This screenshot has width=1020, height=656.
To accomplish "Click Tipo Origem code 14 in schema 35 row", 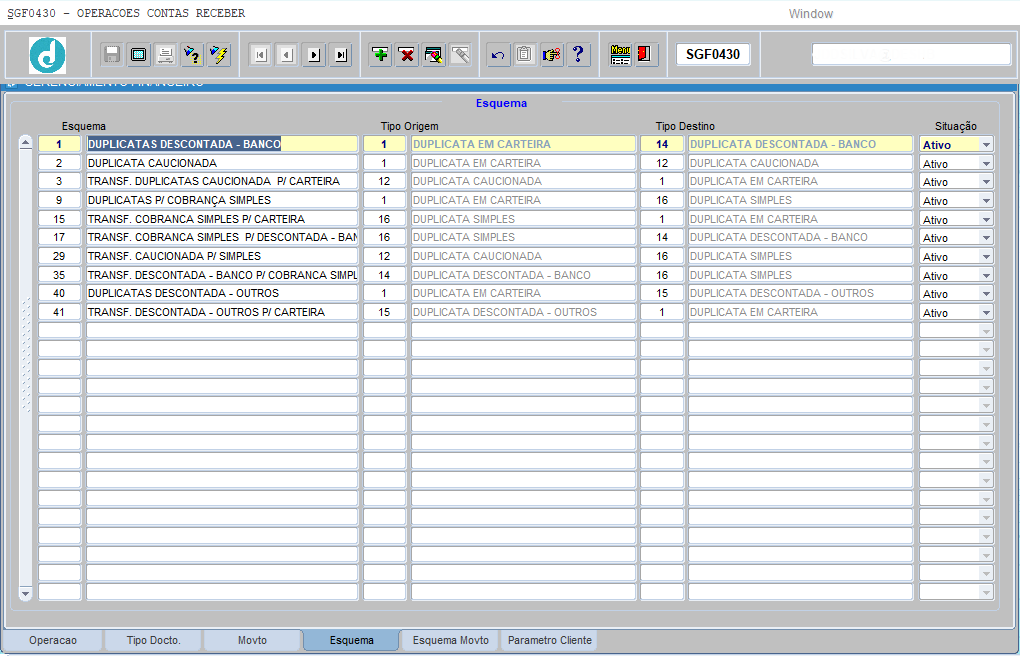I will click(x=384, y=275).
